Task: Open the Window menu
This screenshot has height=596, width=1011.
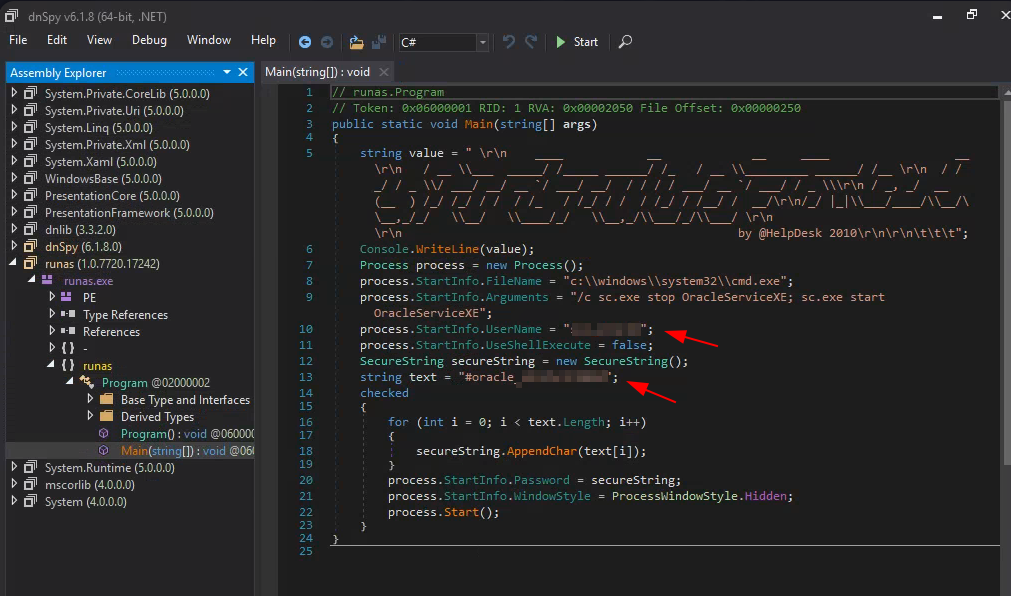Action: tap(208, 40)
